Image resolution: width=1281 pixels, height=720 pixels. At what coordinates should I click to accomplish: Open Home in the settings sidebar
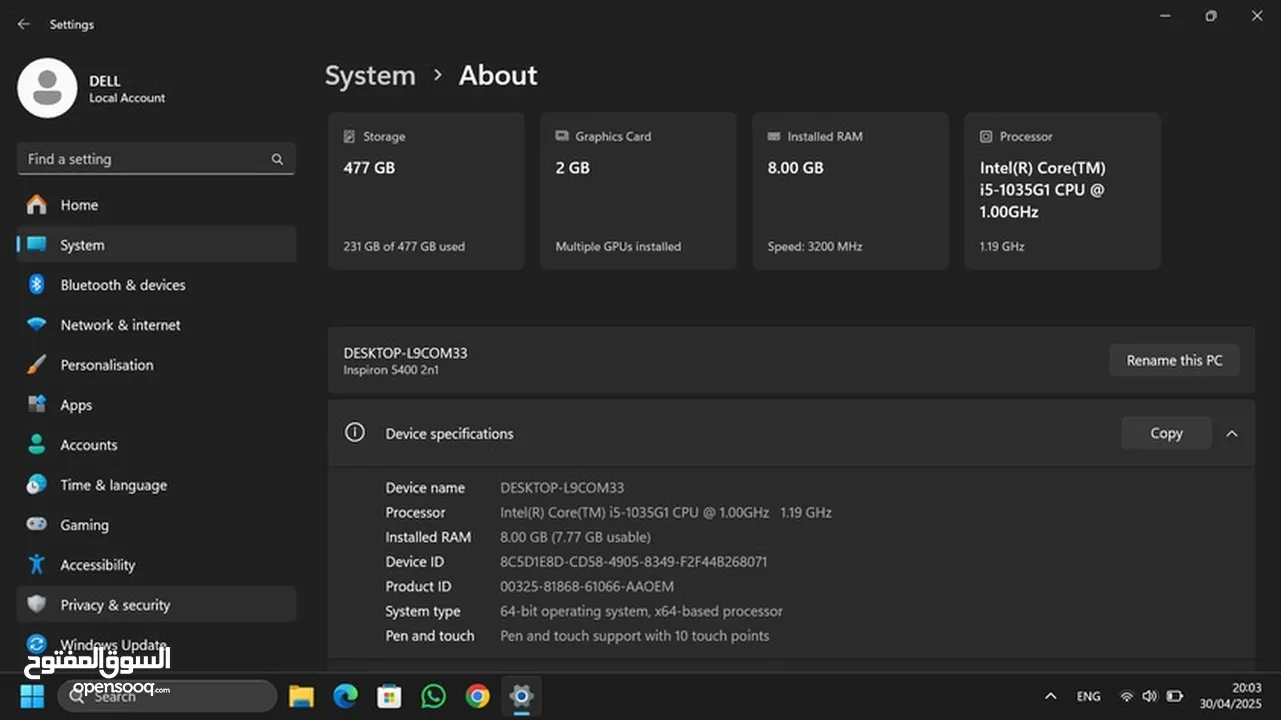(x=156, y=205)
